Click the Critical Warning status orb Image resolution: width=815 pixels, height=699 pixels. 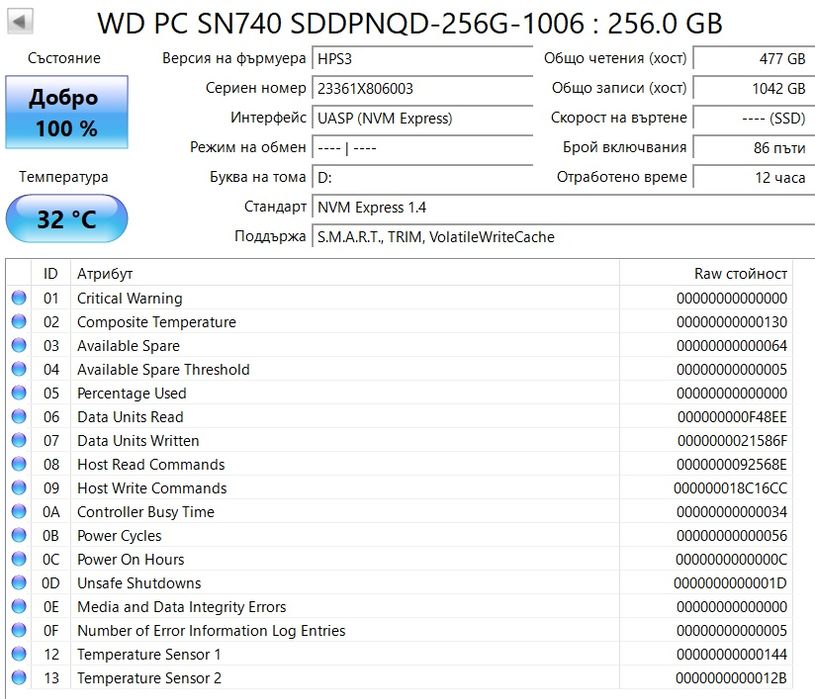(x=19, y=298)
